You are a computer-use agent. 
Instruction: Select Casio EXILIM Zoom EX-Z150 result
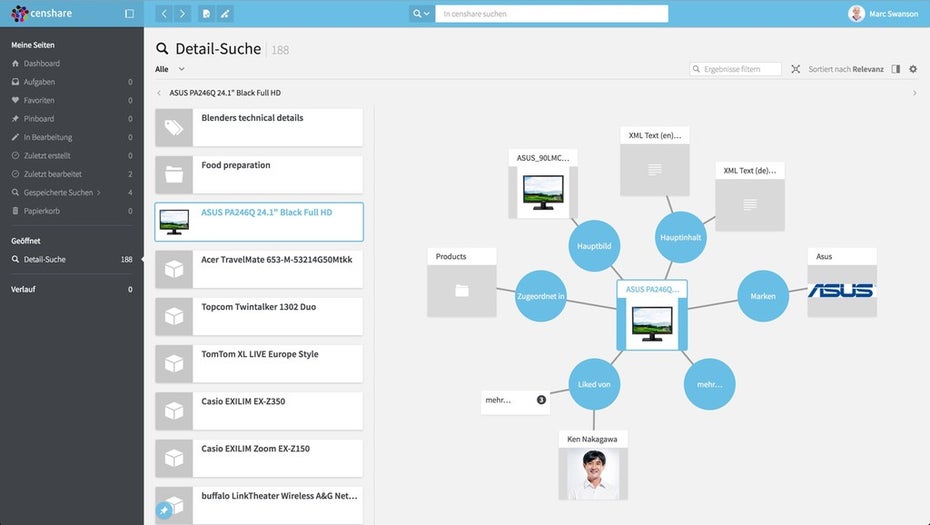point(259,458)
